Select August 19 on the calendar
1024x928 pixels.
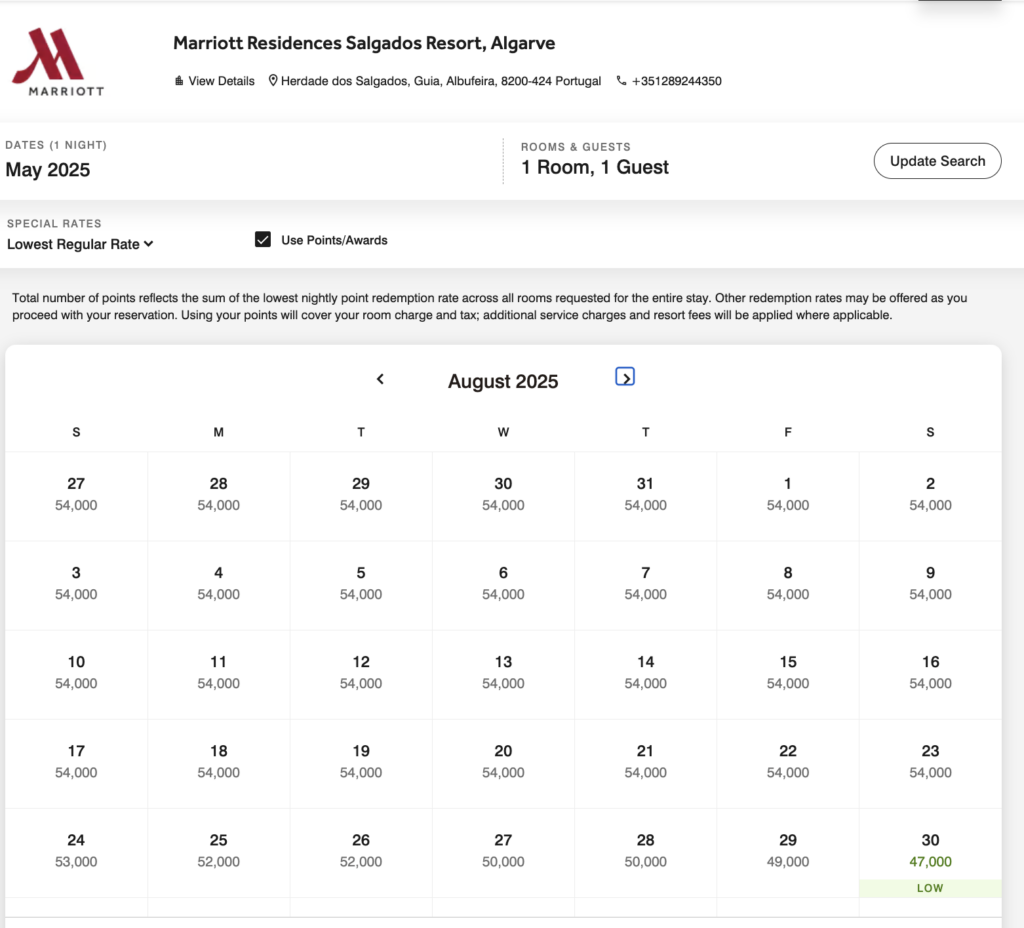point(360,763)
